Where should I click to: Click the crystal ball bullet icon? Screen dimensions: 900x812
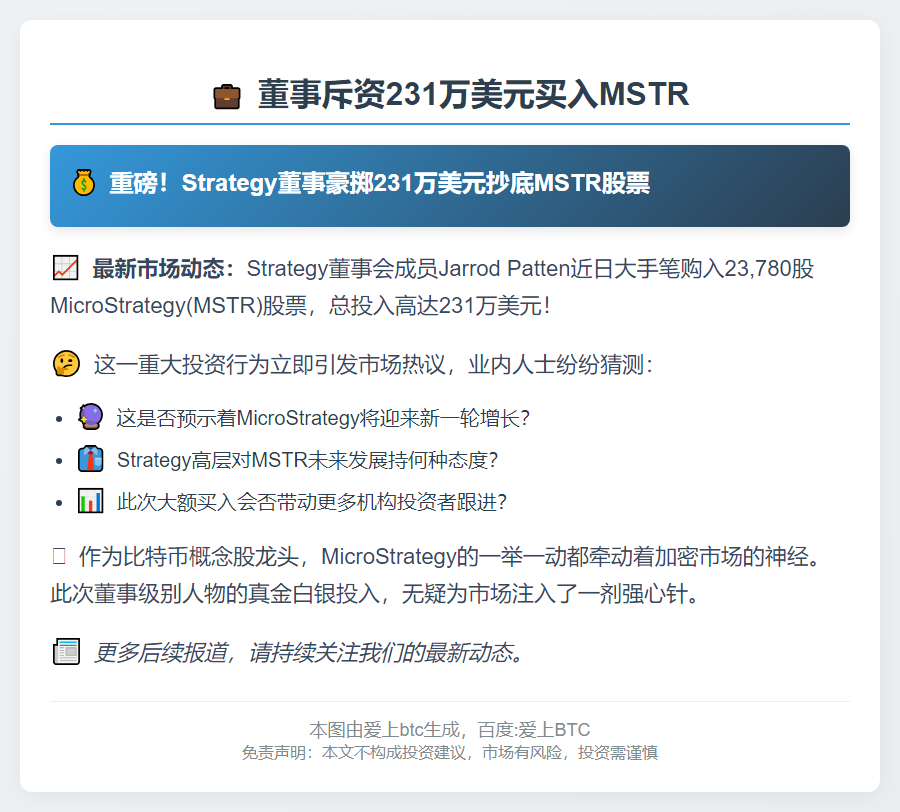pyautogui.click(x=91, y=417)
